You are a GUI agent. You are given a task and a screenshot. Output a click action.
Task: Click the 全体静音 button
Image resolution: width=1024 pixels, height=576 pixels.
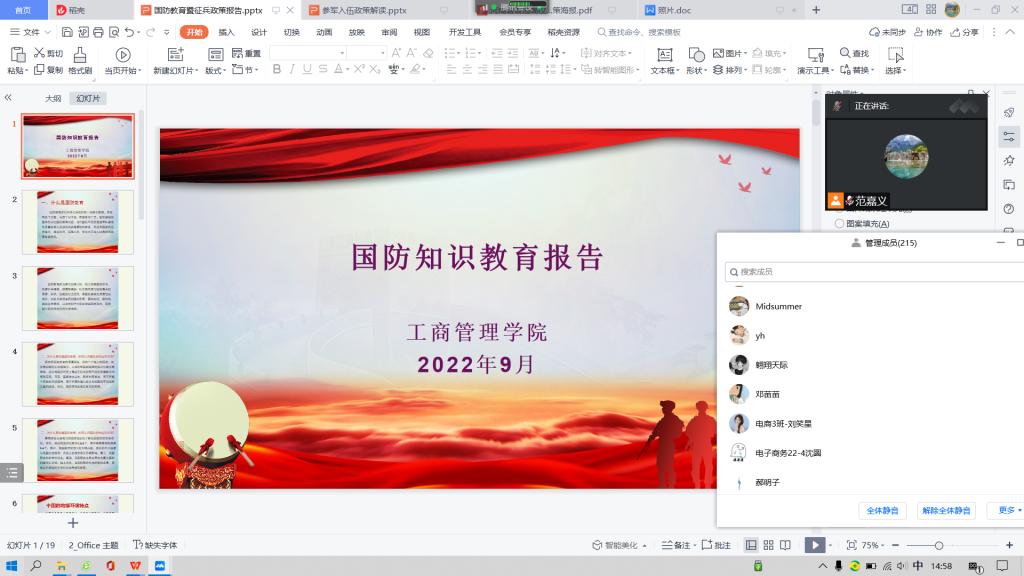point(882,511)
